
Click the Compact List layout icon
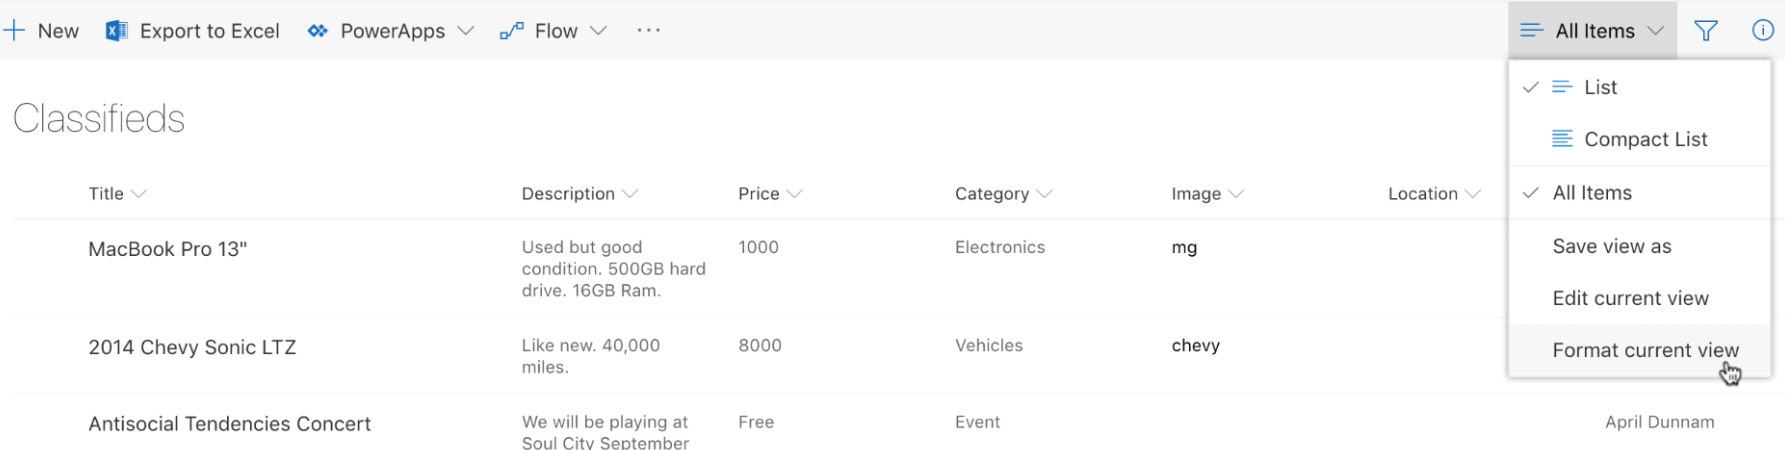pyautogui.click(x=1562, y=139)
